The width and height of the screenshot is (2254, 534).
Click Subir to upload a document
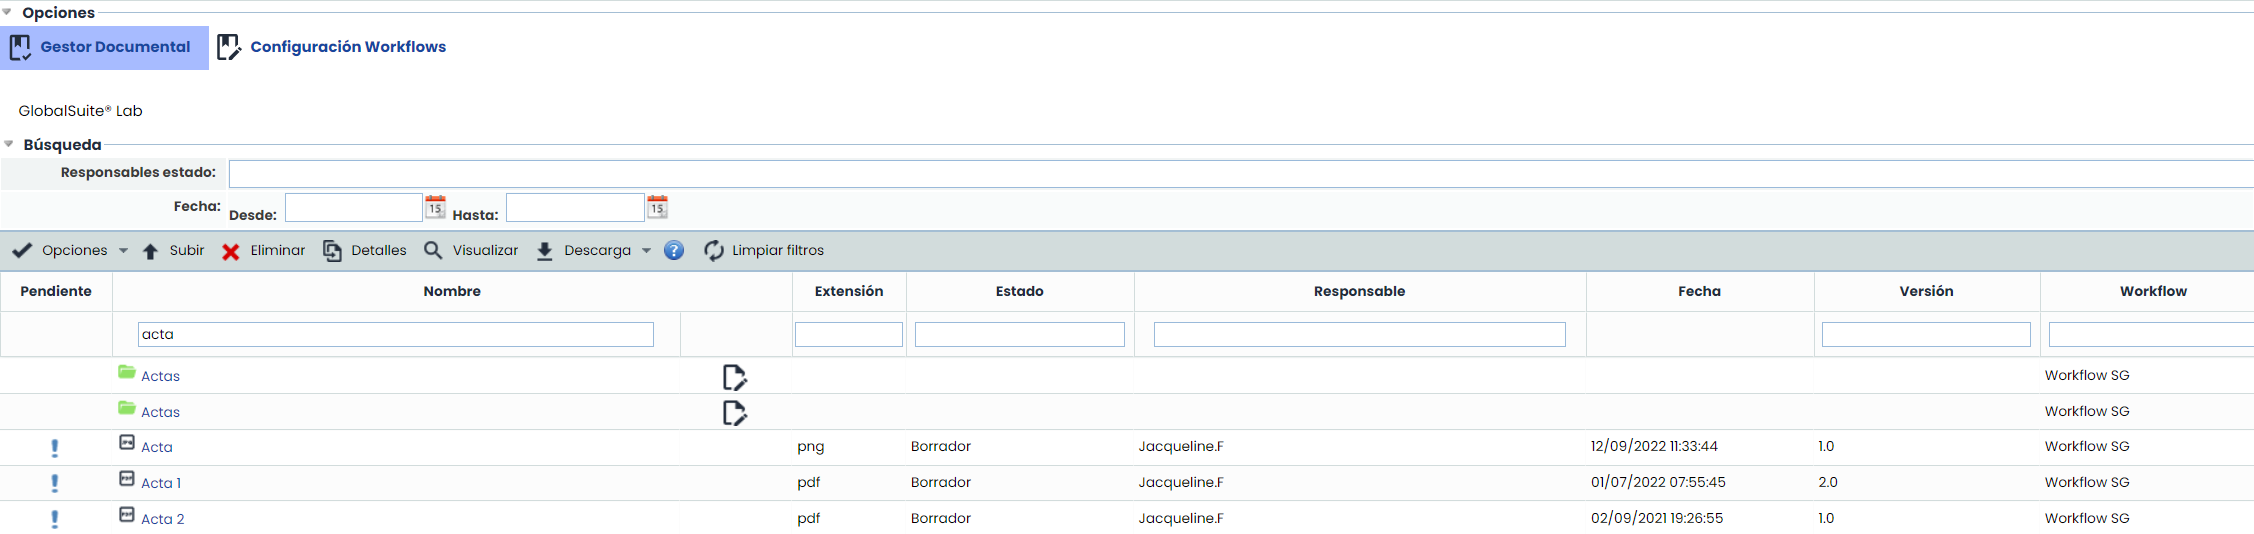(174, 251)
